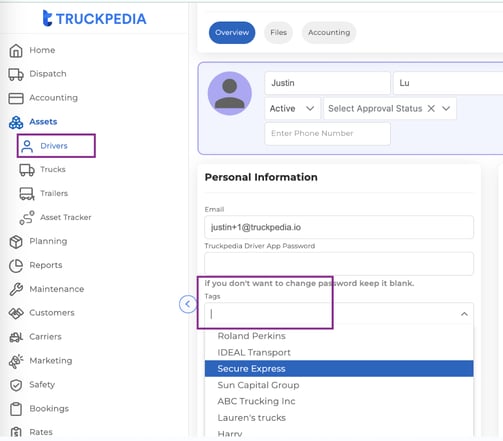Open the Accounting tab in driver profile
503x441 pixels.
[x=329, y=32]
